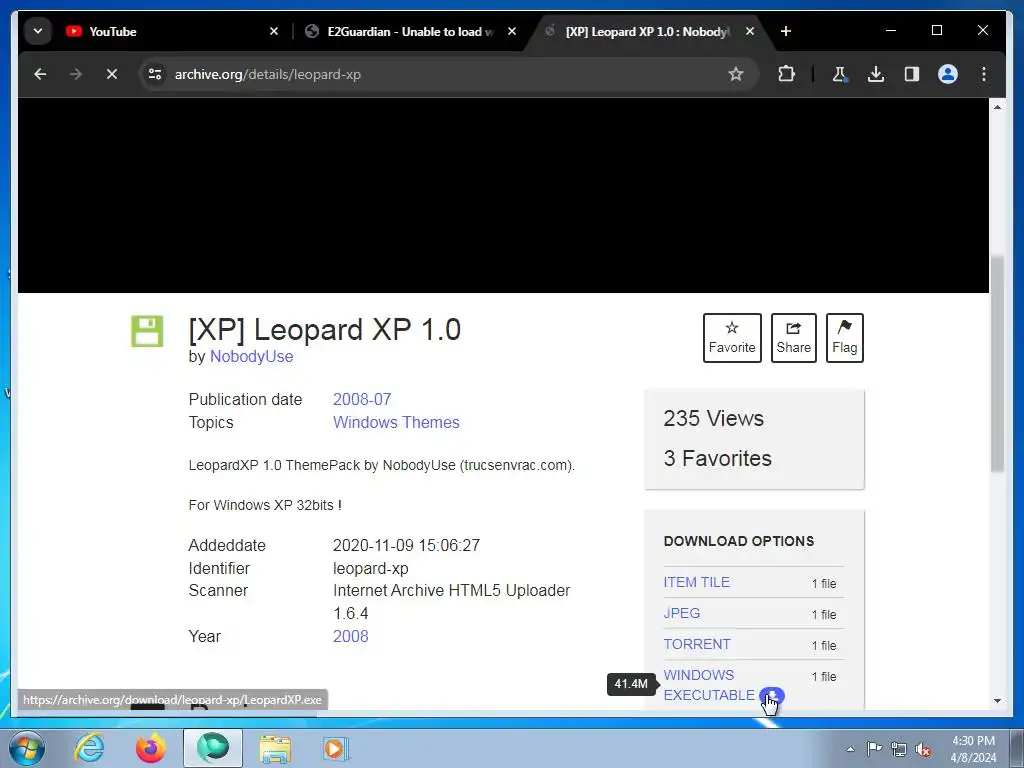This screenshot has height=768, width=1024.
Task: Open Chrome Labs flask icon
Action: tap(840, 74)
